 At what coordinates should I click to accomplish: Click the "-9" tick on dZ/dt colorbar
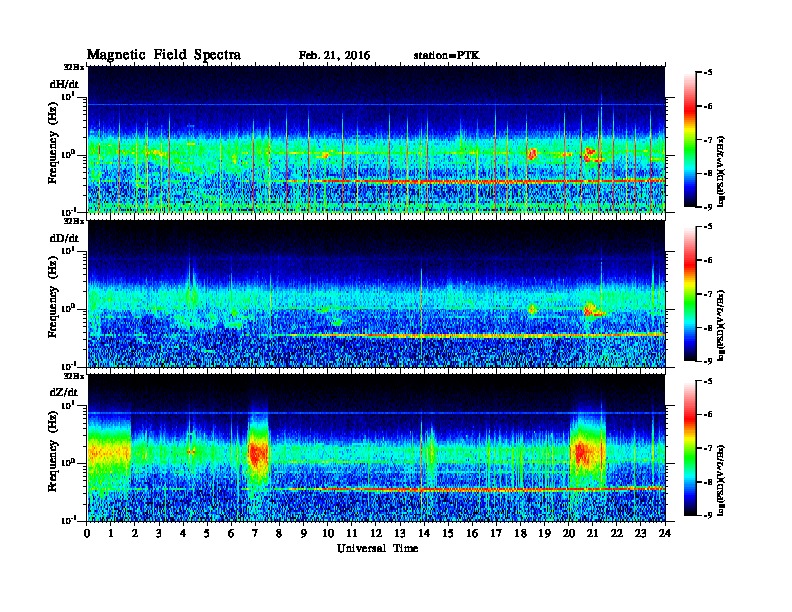click(708, 515)
